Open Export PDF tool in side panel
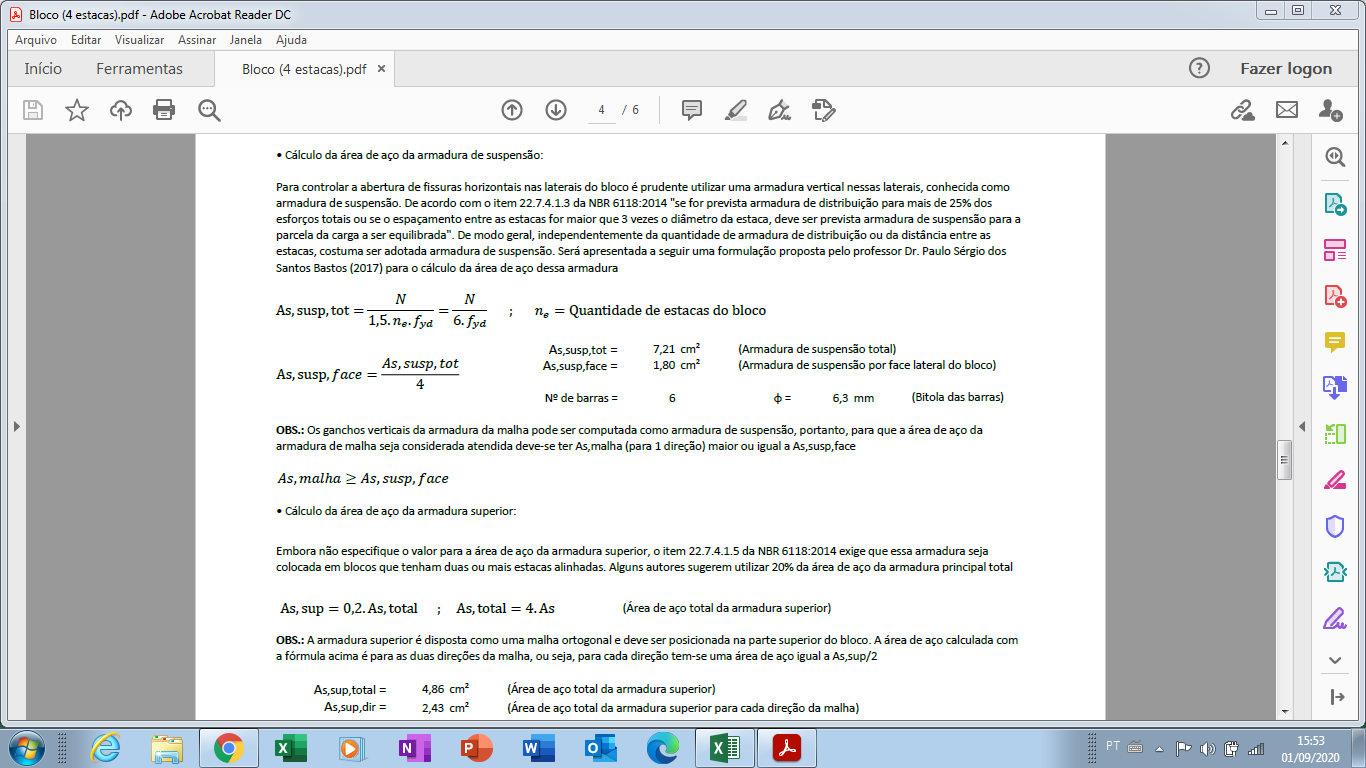Screen dimensions: 1366x768 click(1335, 204)
